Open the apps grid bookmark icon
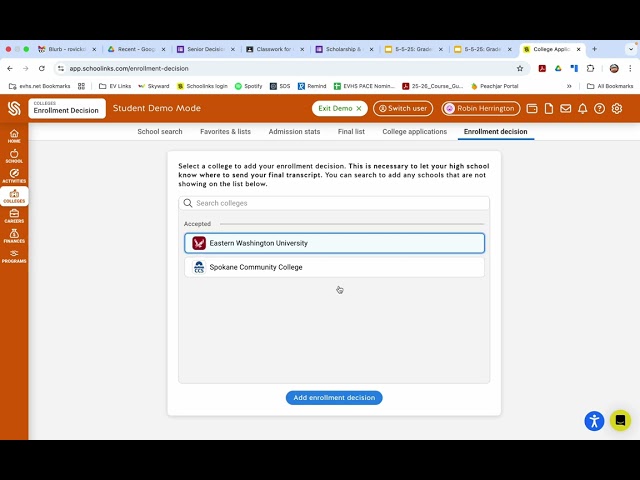 click(81, 86)
